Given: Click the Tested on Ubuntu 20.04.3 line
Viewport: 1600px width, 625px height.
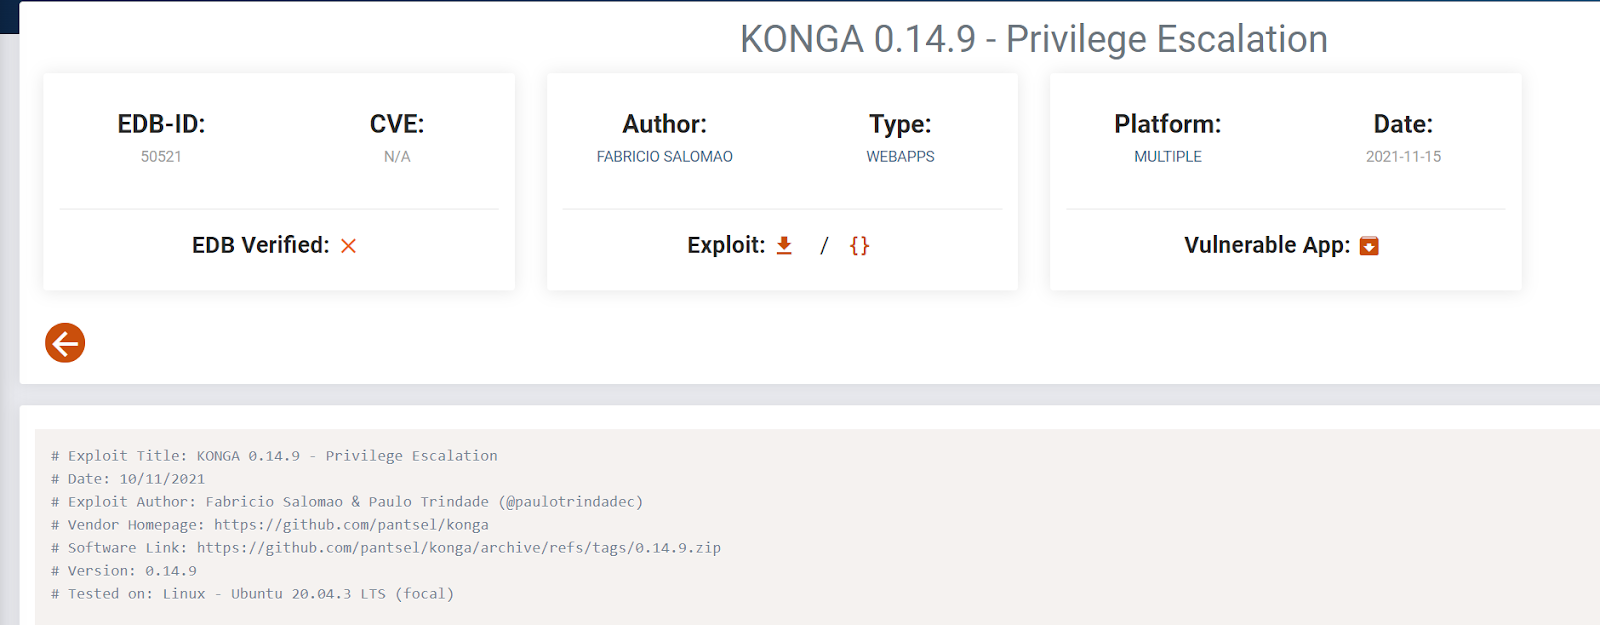Looking at the screenshot, I should click(253, 594).
